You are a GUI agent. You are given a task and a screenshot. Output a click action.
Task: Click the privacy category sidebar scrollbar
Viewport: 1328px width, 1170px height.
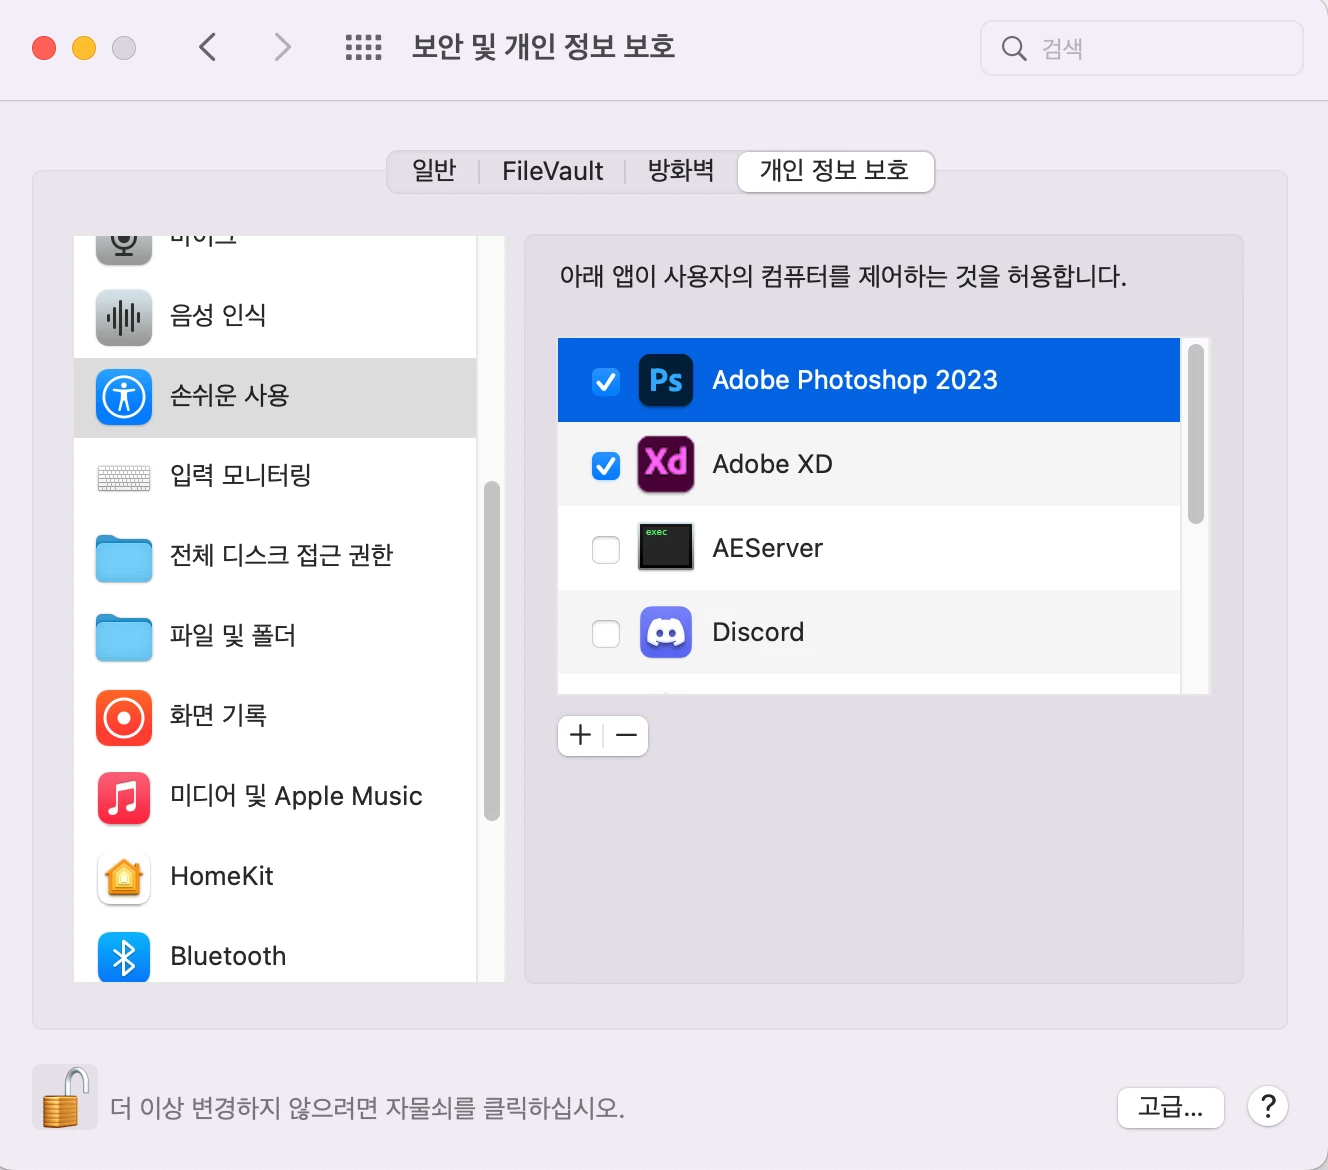point(491,651)
